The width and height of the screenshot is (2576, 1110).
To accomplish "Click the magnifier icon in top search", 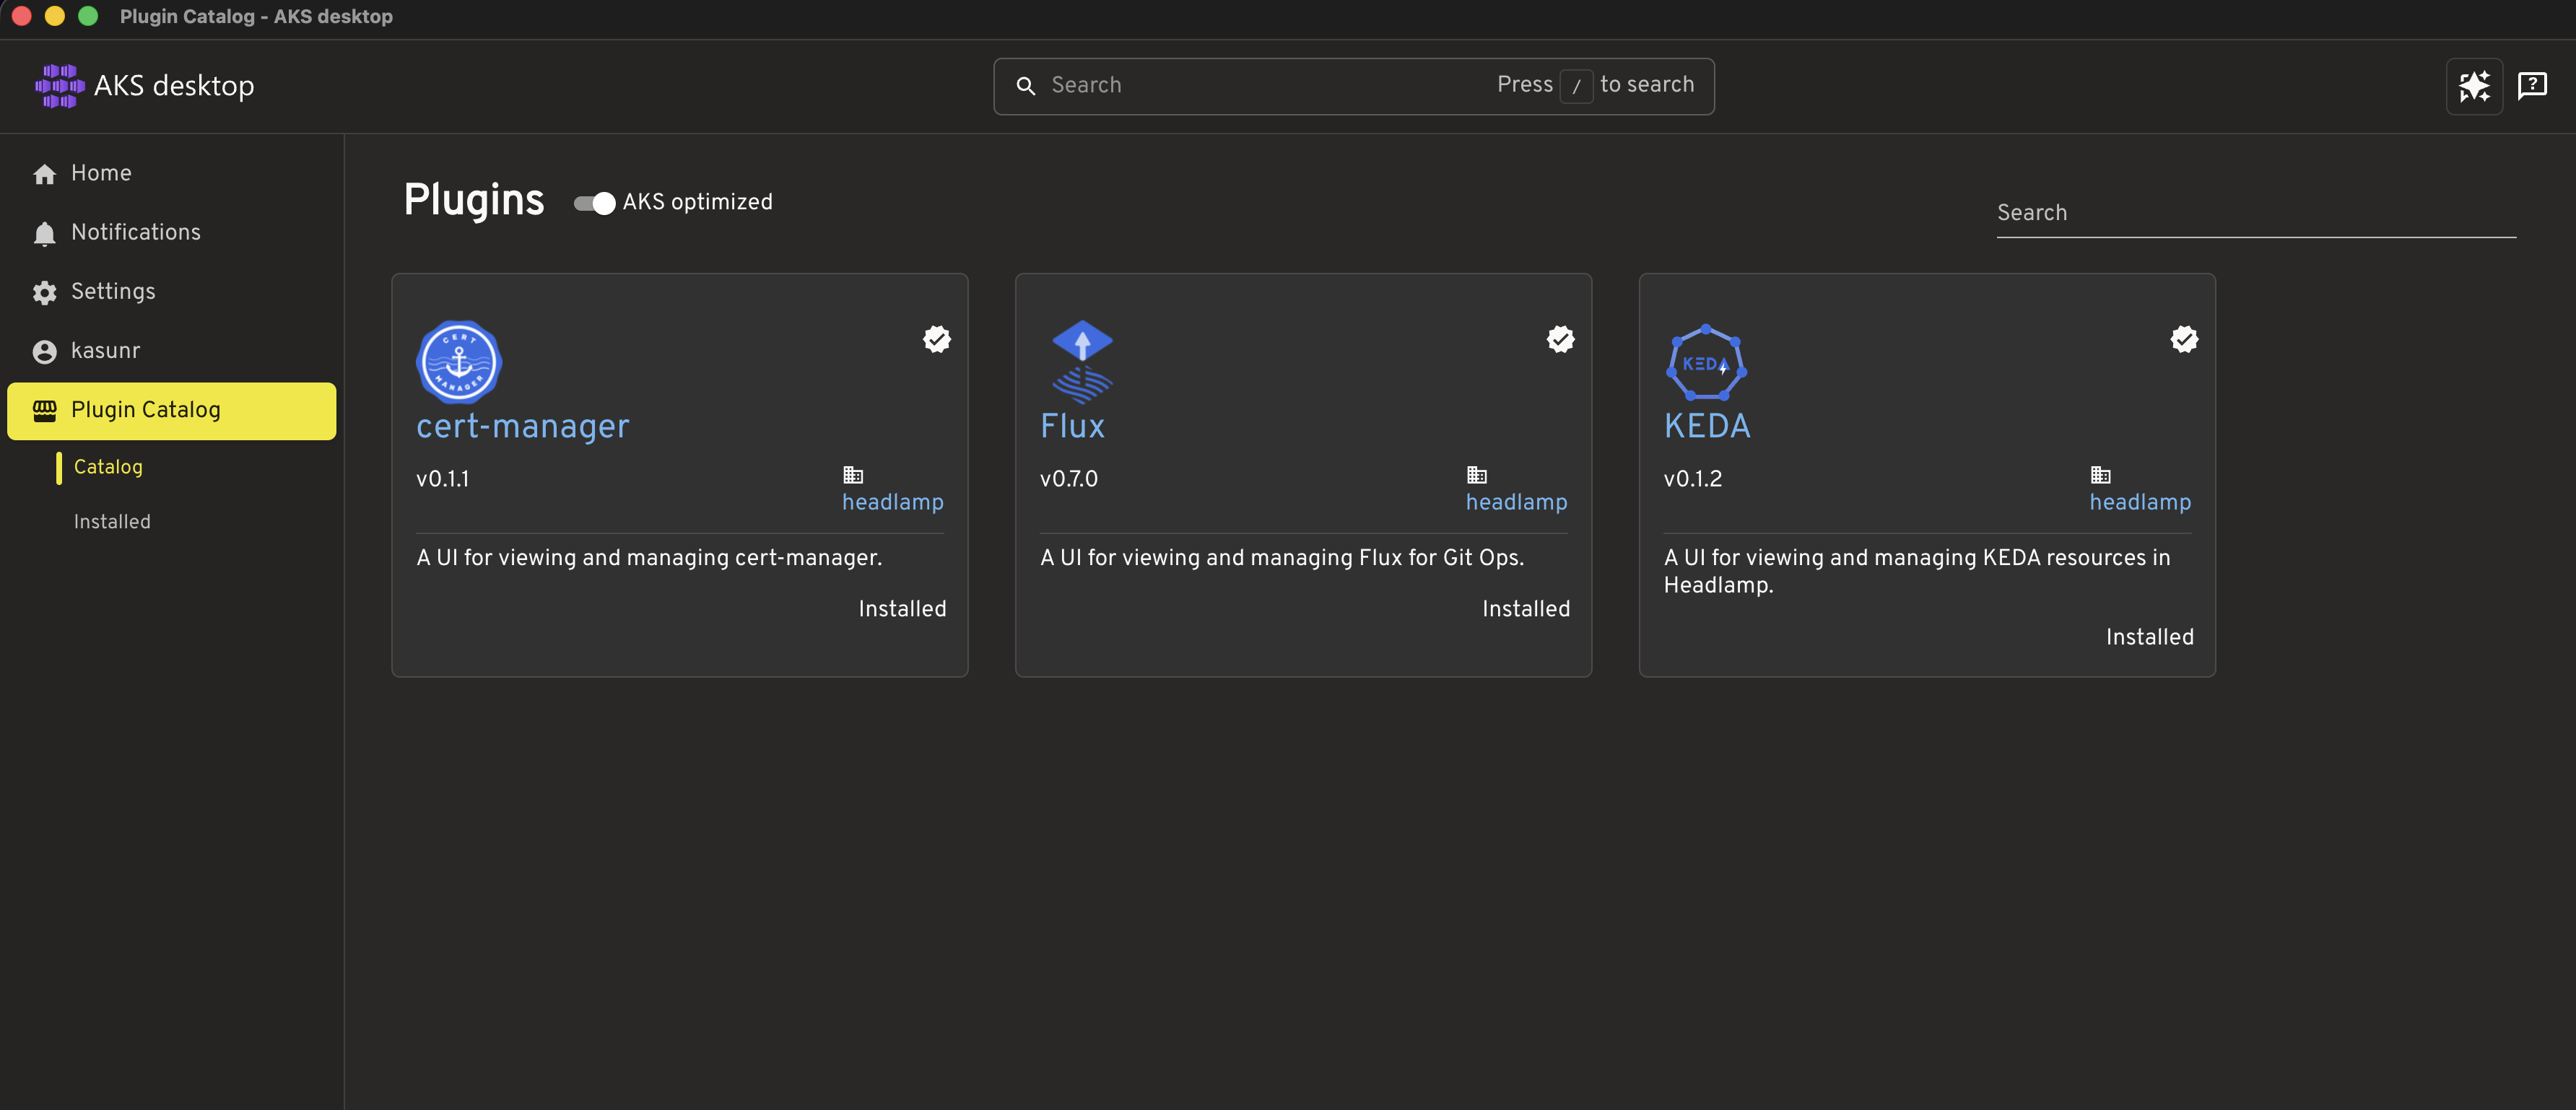I will pos(1025,86).
